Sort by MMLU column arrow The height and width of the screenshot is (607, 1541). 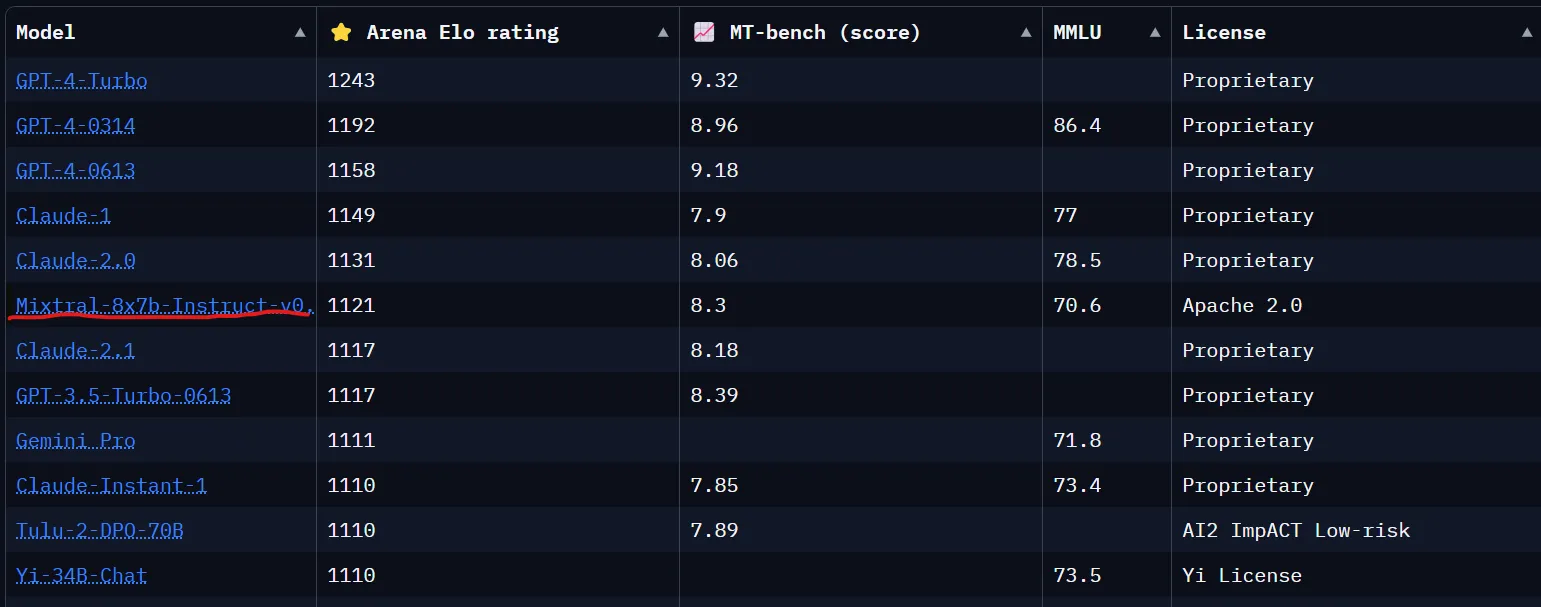(x=1155, y=33)
